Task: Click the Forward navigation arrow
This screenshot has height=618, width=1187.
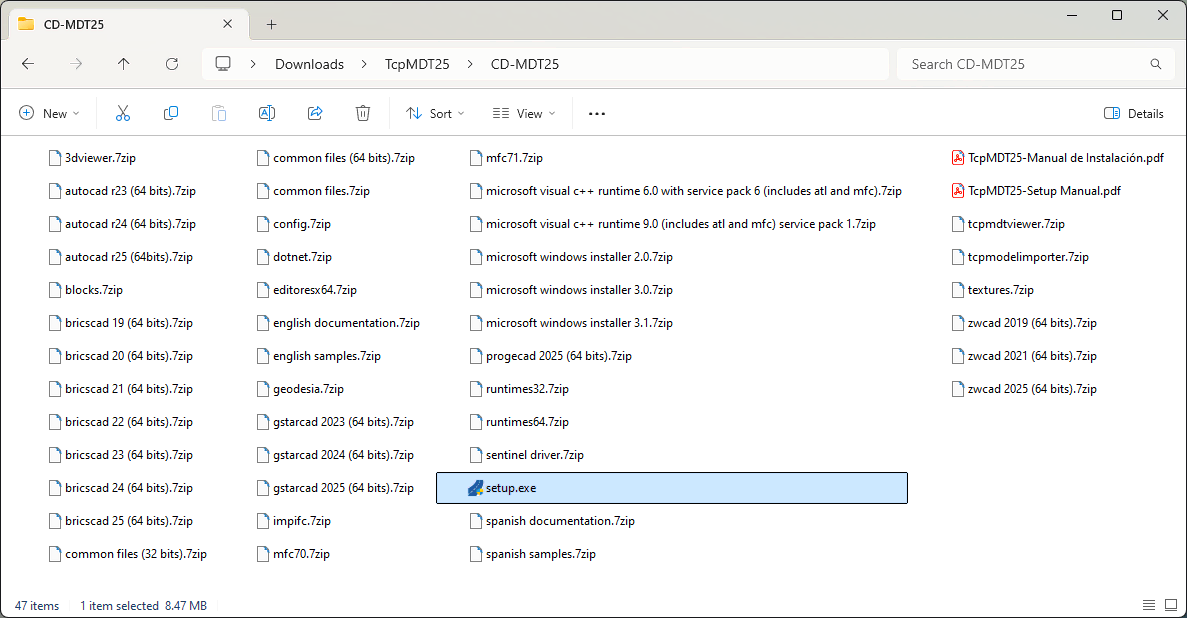Action: click(x=76, y=64)
